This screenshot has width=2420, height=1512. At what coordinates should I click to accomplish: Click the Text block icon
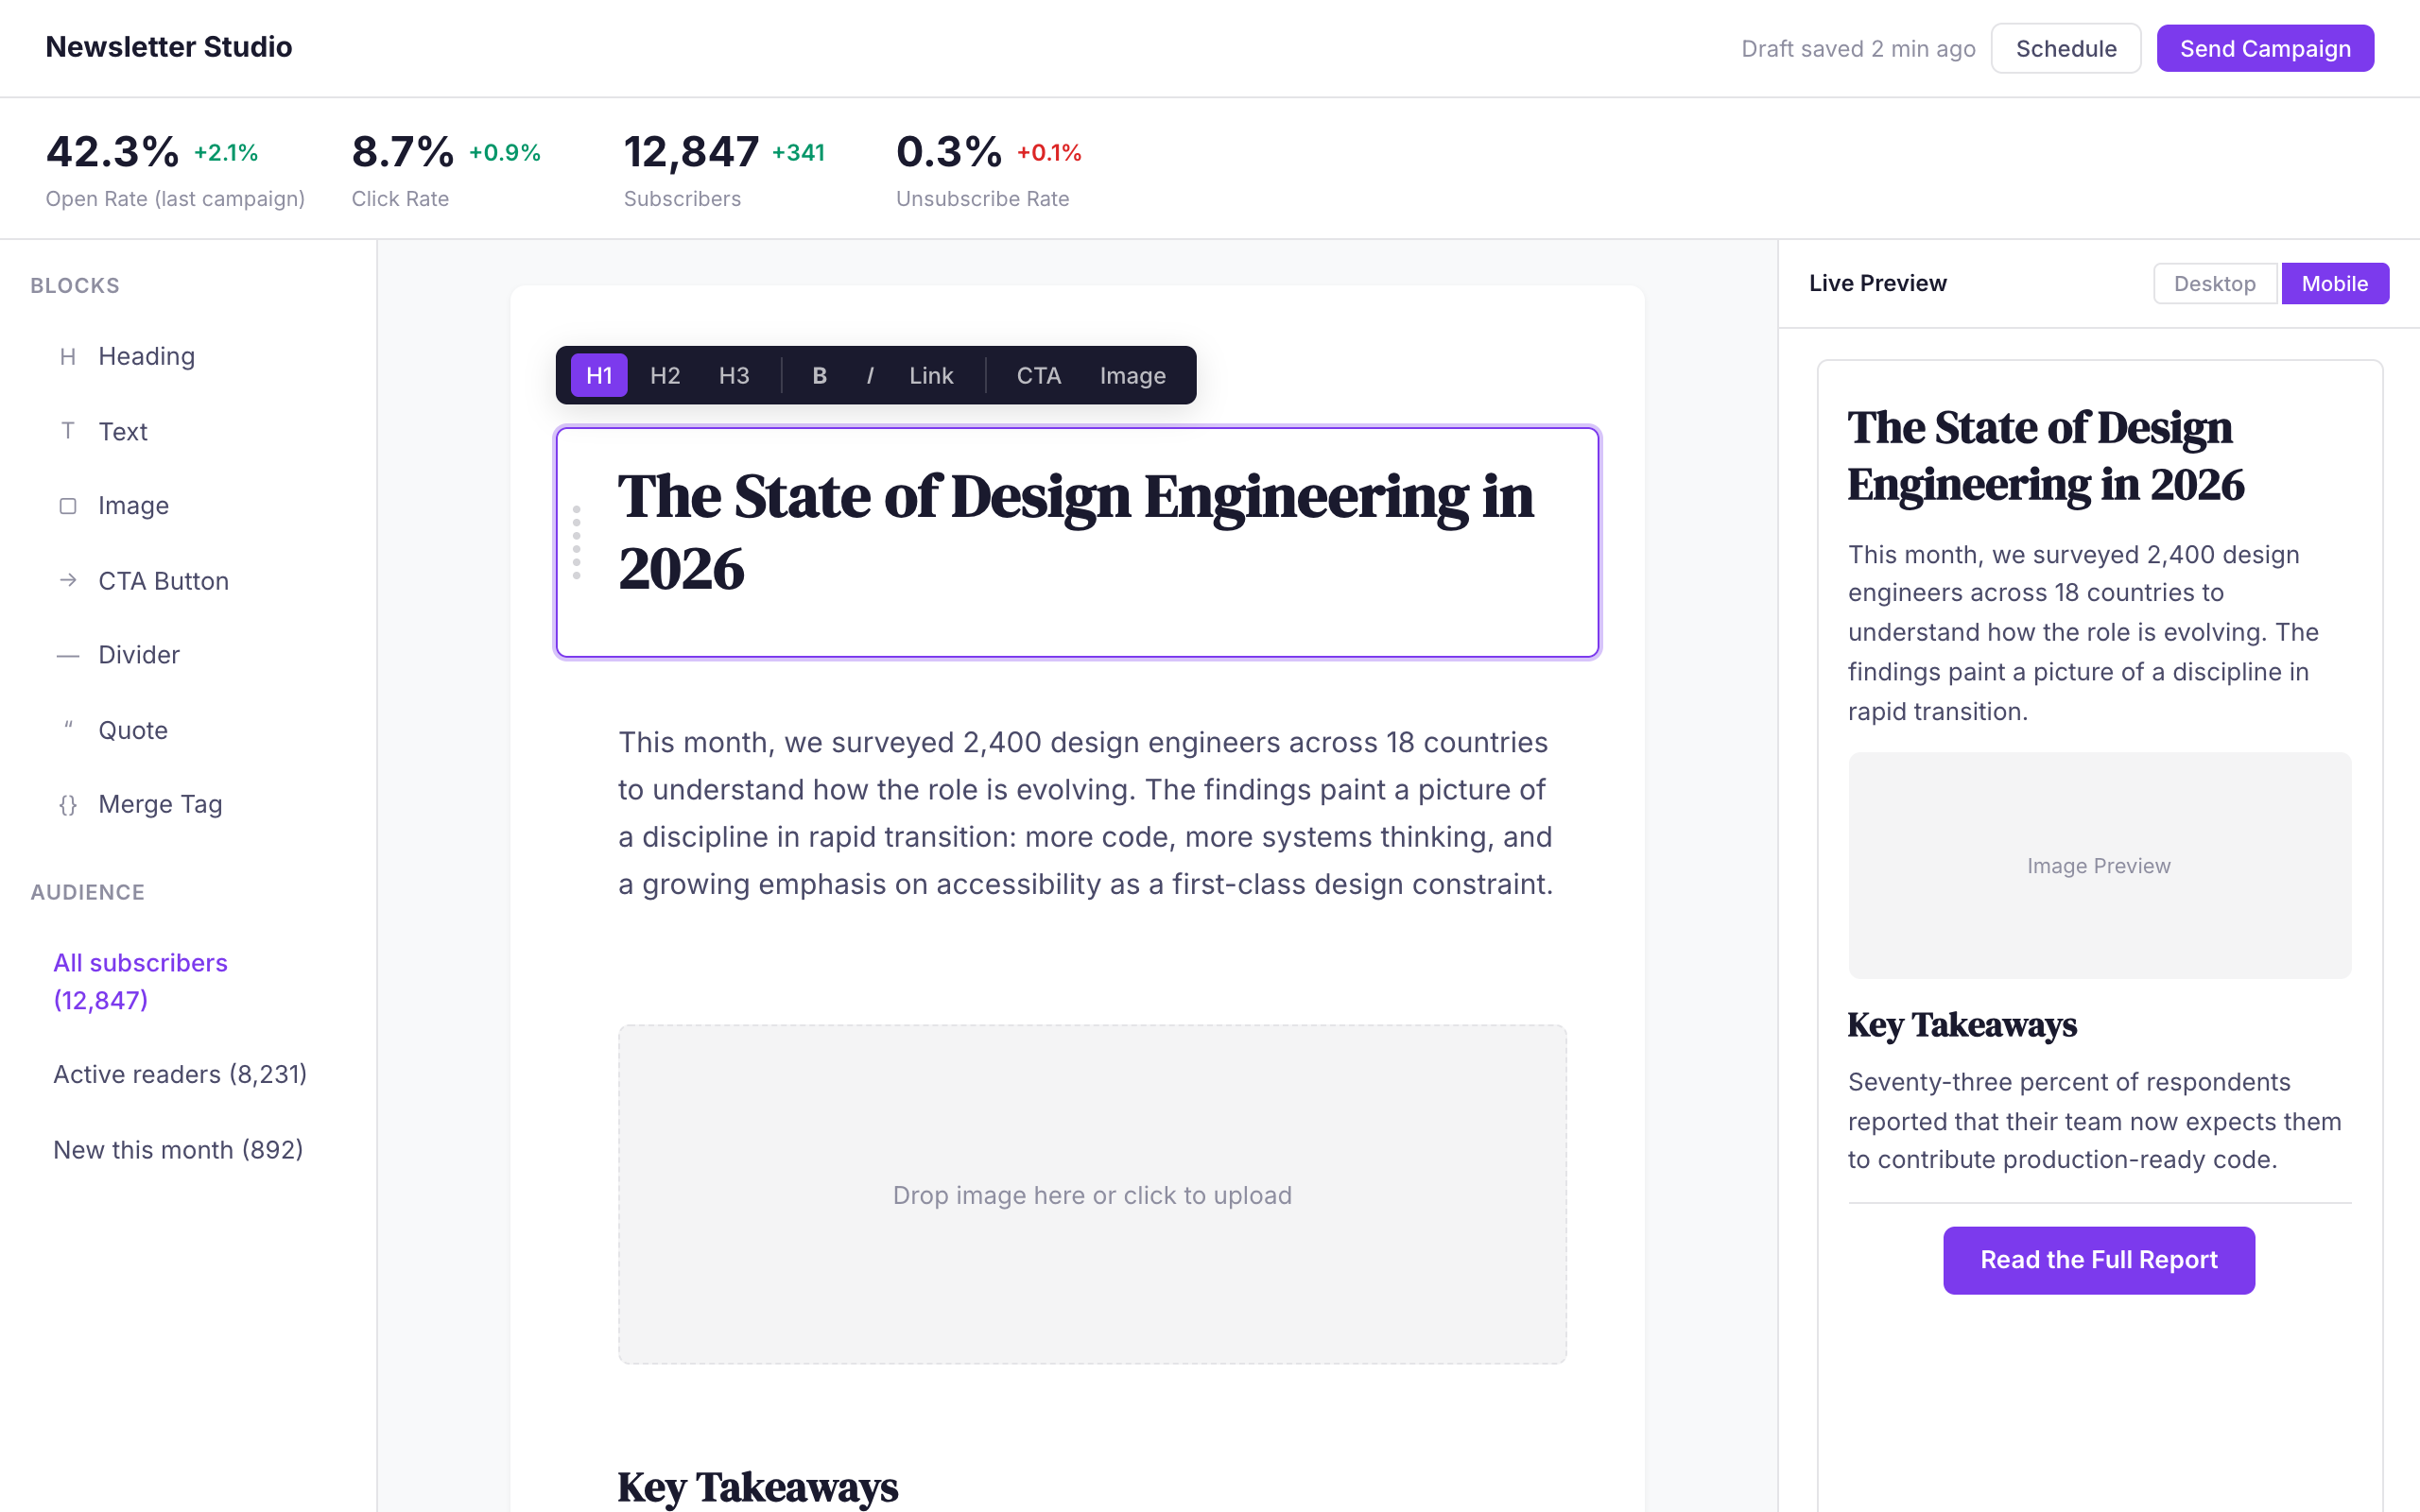click(x=68, y=431)
